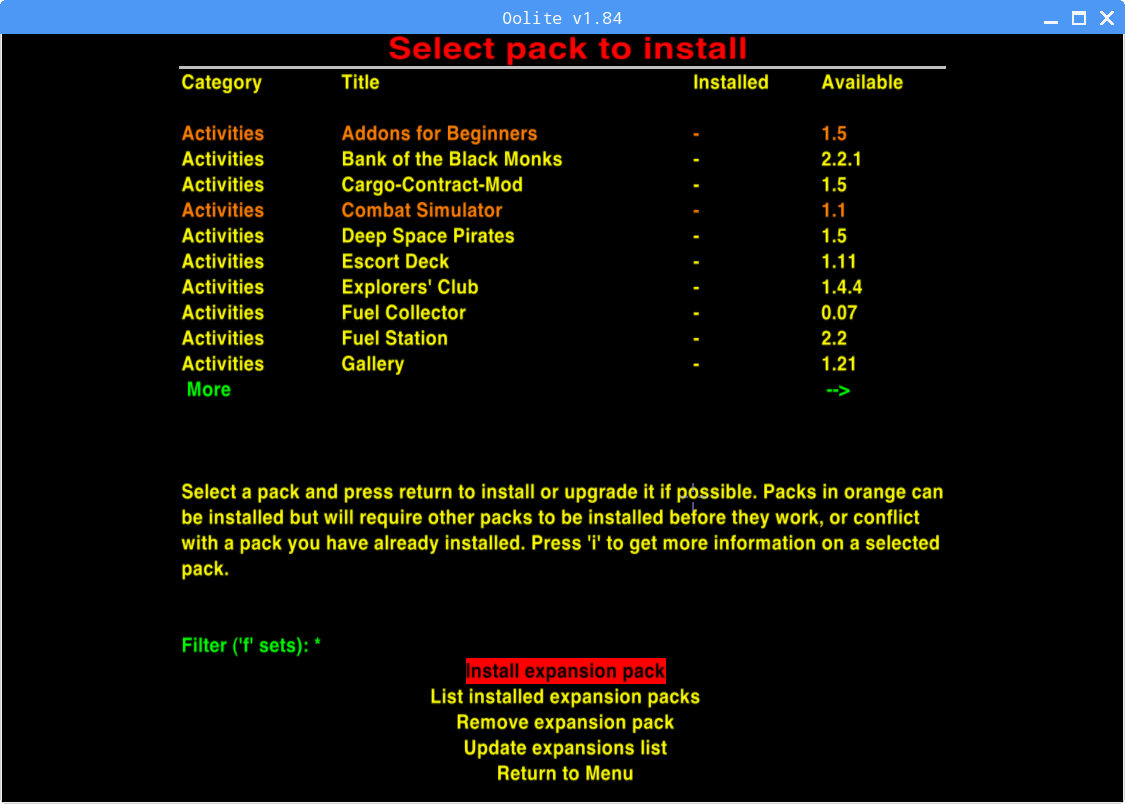Click the Installed column header
Screen dimensions: 1125x804
[x=730, y=82]
